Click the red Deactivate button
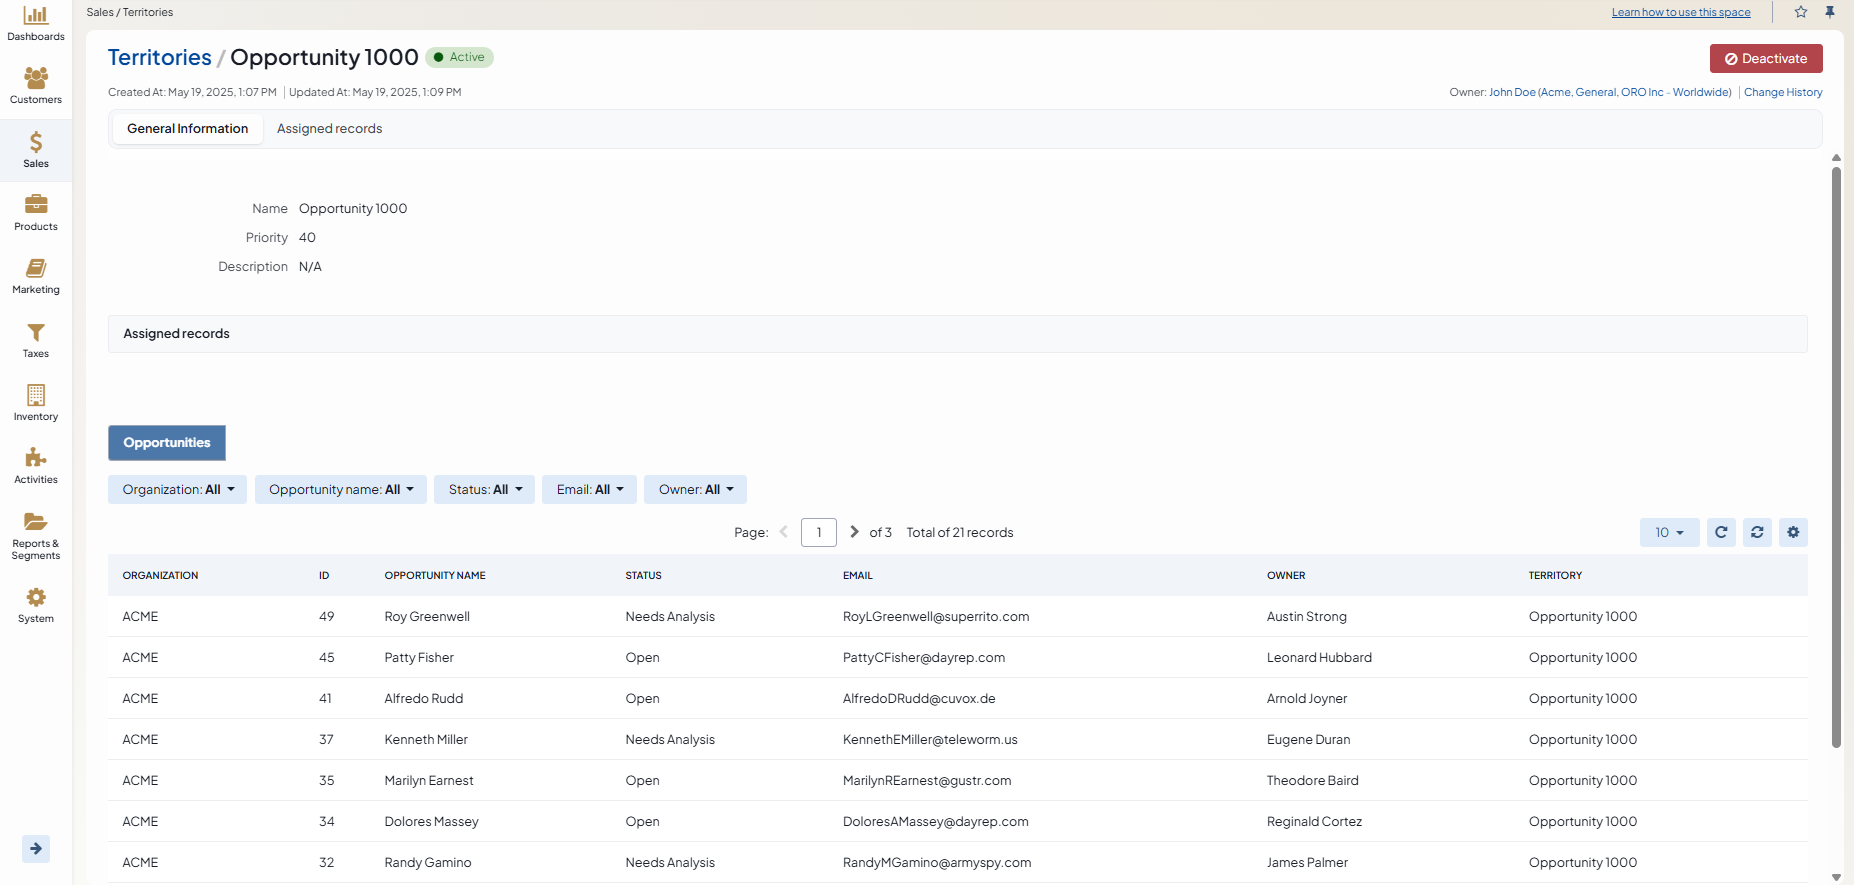 pos(1765,59)
